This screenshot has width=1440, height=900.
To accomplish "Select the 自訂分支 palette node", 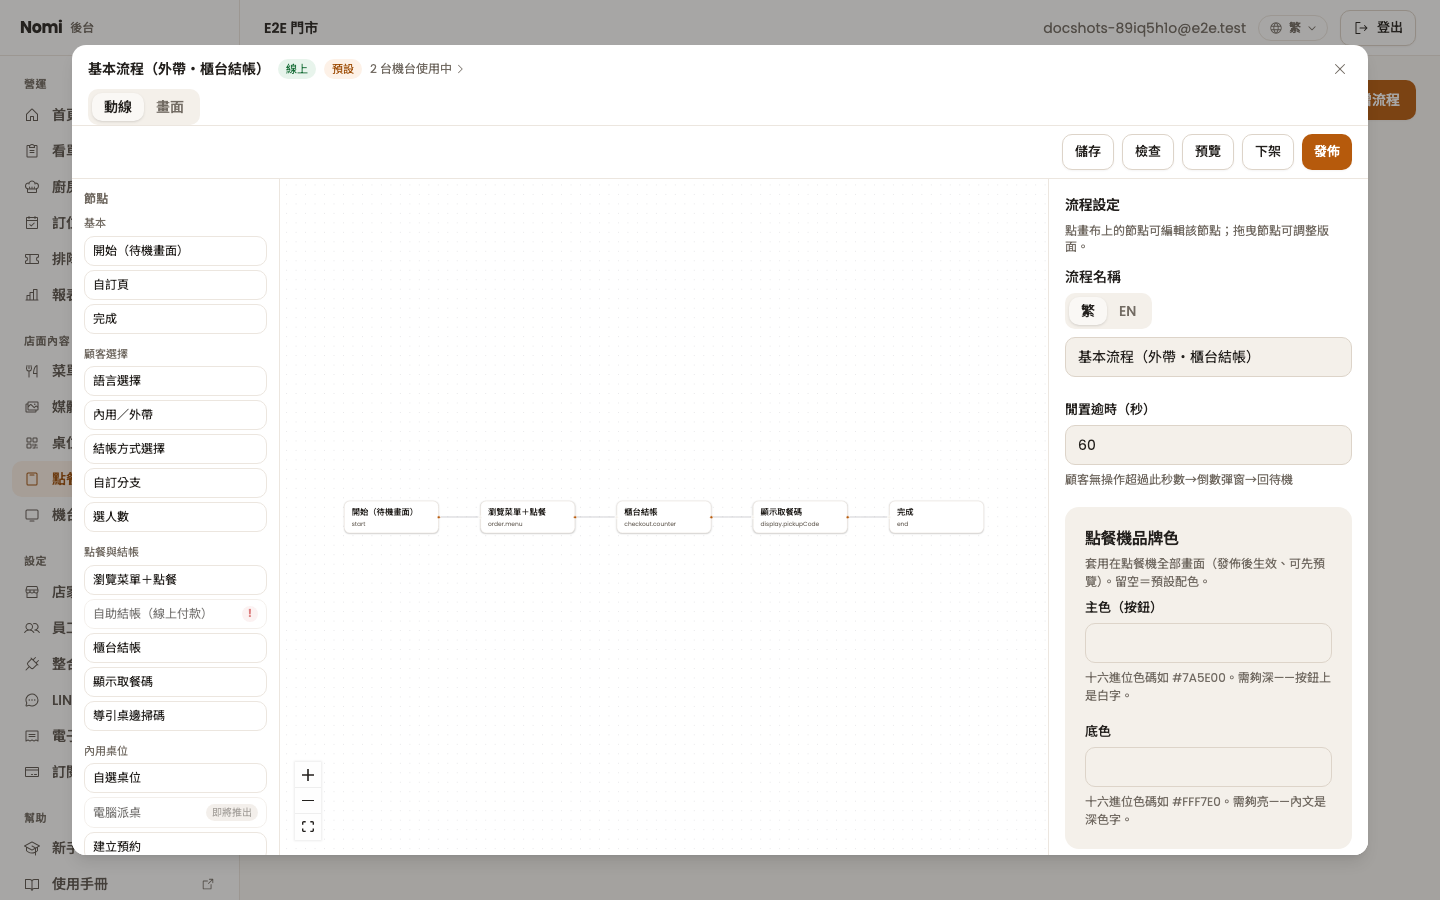I will point(175,483).
